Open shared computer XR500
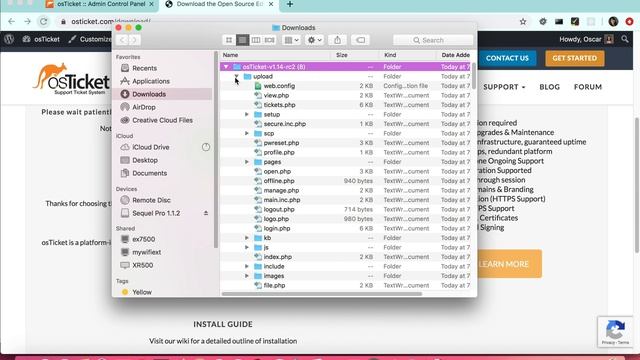The height and width of the screenshot is (360, 640). [x=137, y=265]
